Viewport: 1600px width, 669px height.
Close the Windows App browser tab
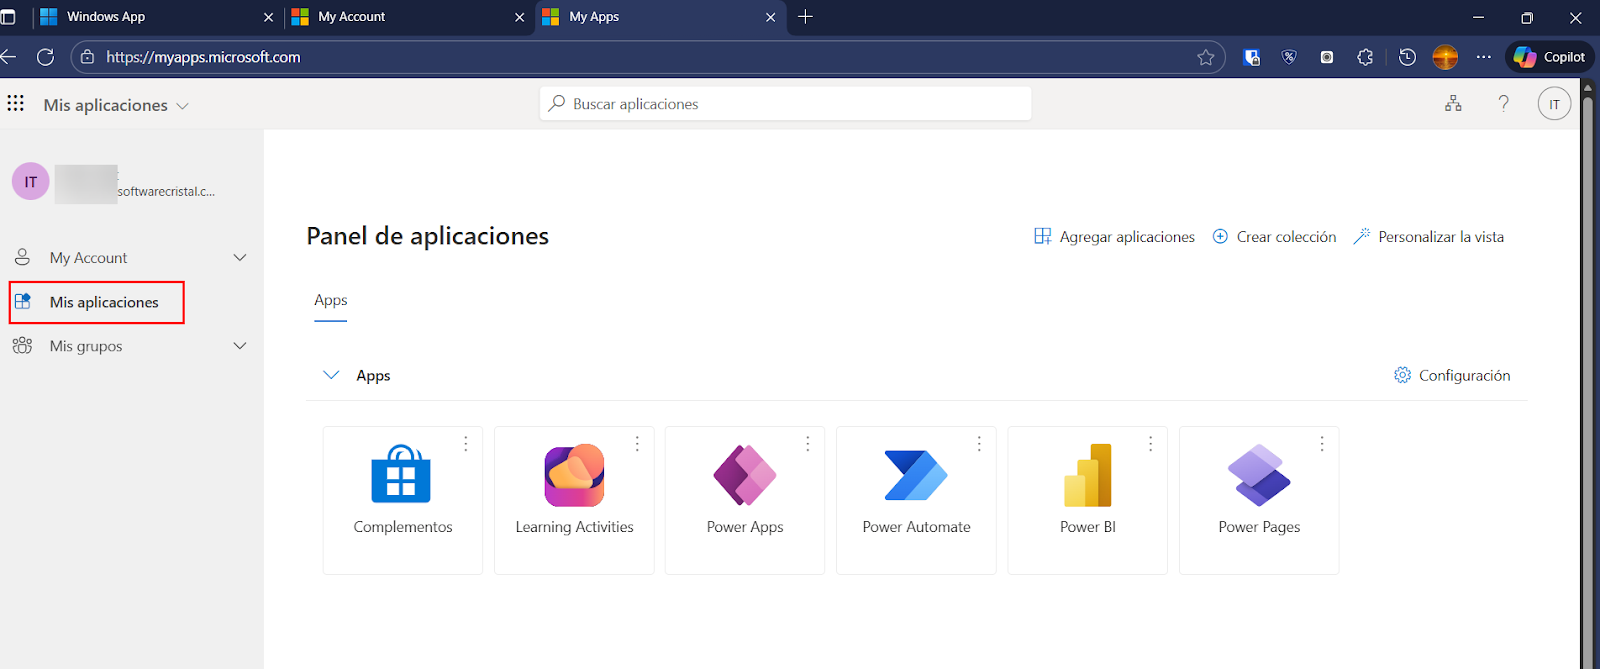268,17
